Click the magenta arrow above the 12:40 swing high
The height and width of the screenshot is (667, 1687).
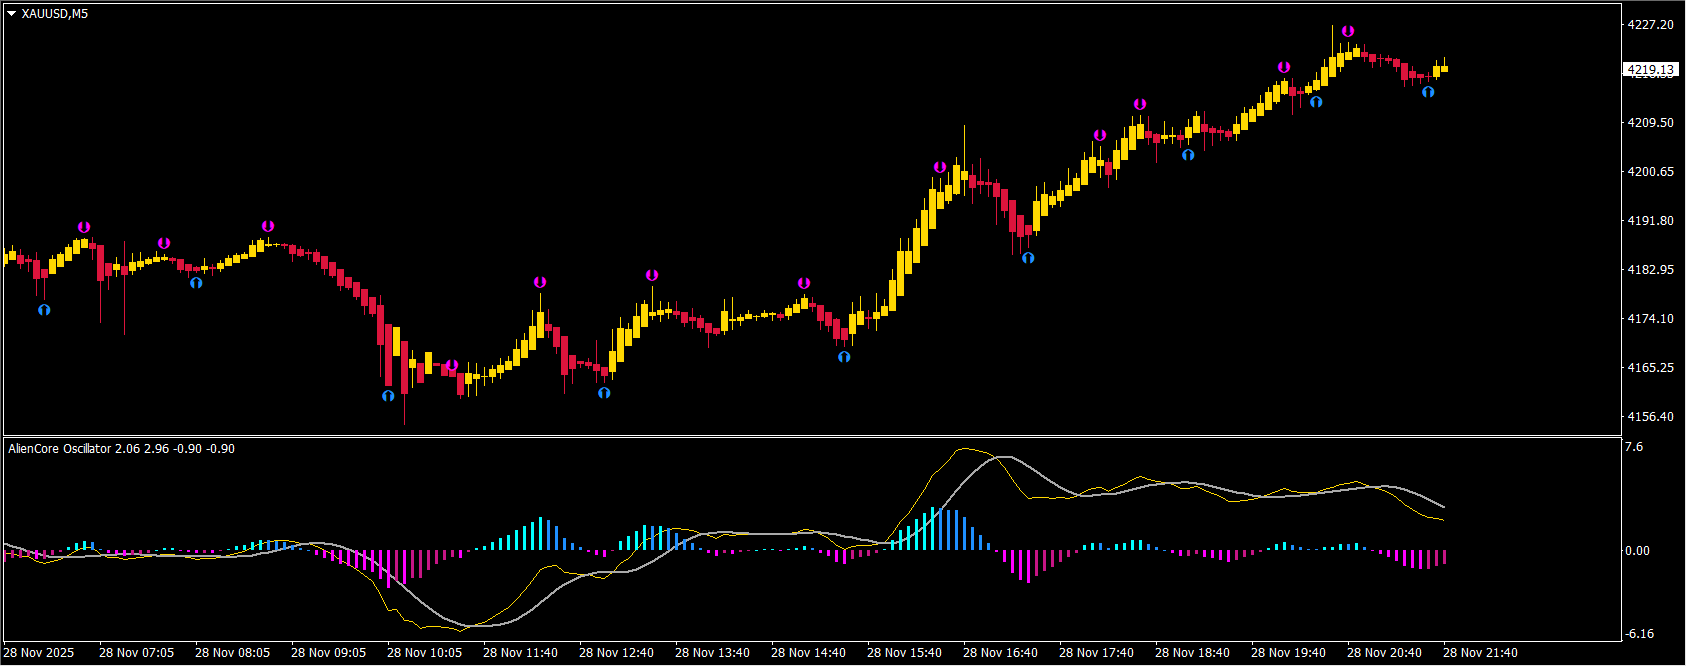coord(652,275)
